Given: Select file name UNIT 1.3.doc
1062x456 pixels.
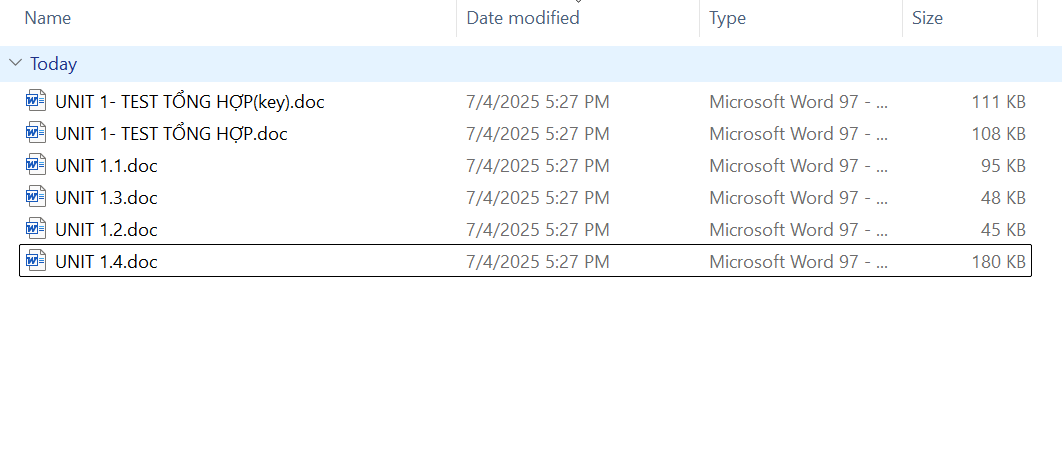Looking at the screenshot, I should coord(106,197).
